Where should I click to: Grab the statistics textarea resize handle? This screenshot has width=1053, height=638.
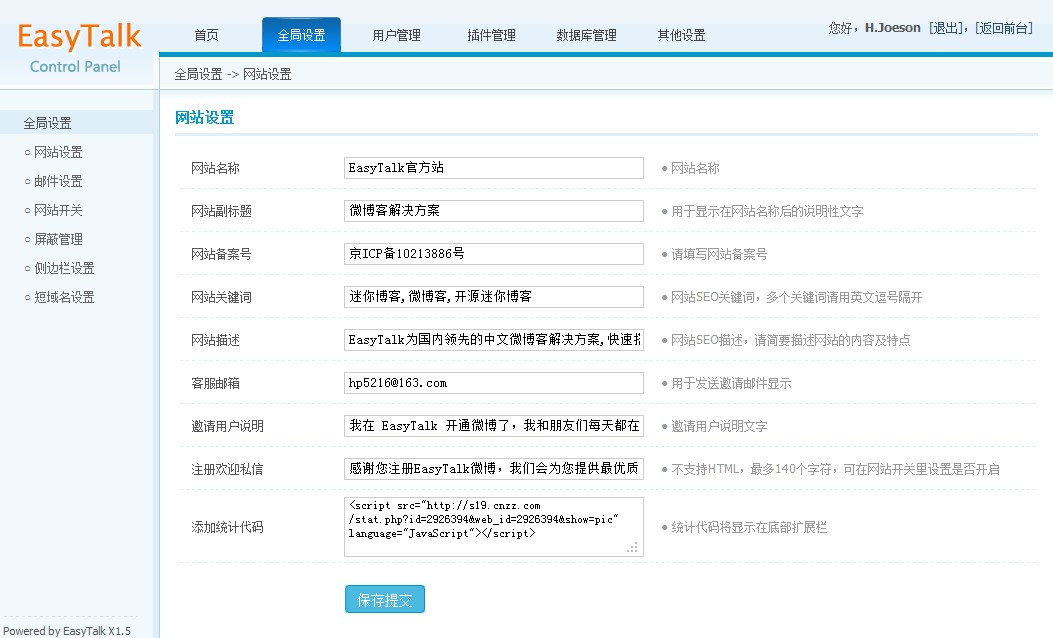tap(632, 548)
